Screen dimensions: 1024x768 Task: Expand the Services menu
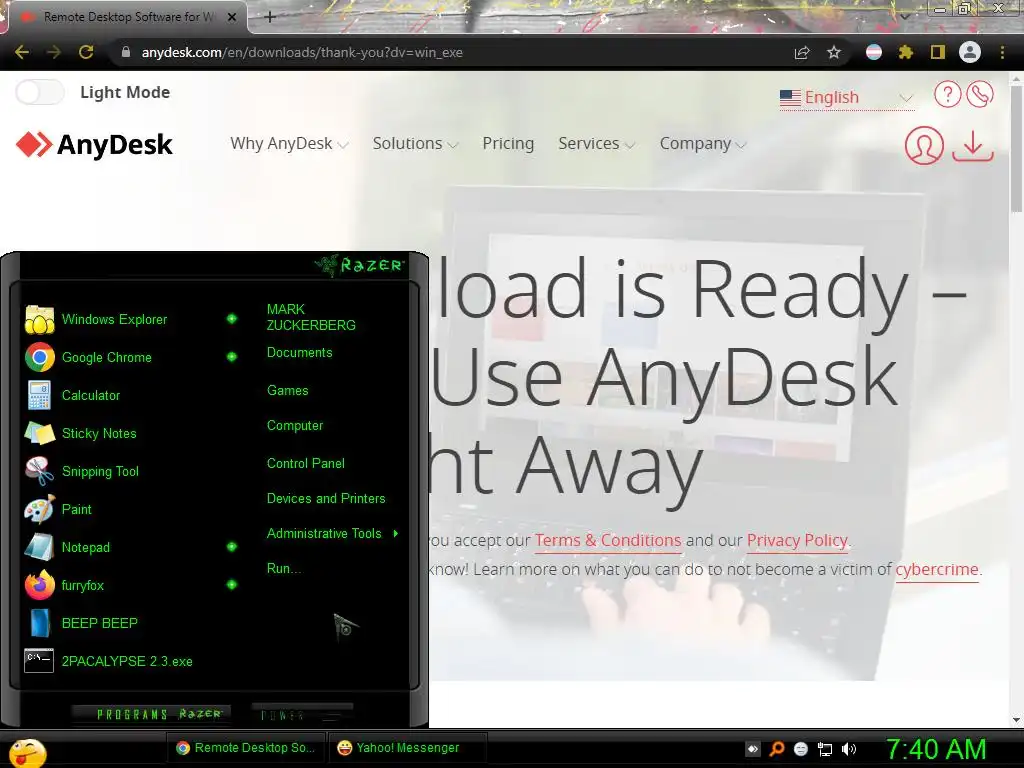pyautogui.click(x=596, y=144)
